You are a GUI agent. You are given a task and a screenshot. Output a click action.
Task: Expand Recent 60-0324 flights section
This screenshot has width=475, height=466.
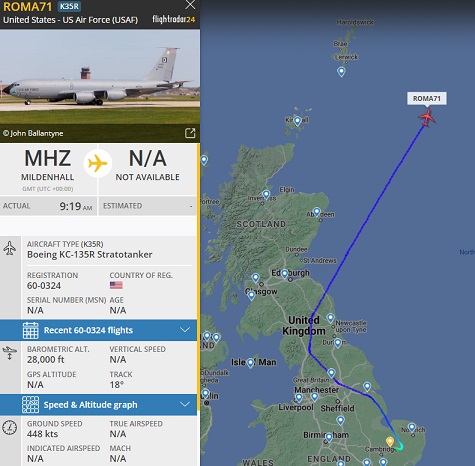(98, 330)
